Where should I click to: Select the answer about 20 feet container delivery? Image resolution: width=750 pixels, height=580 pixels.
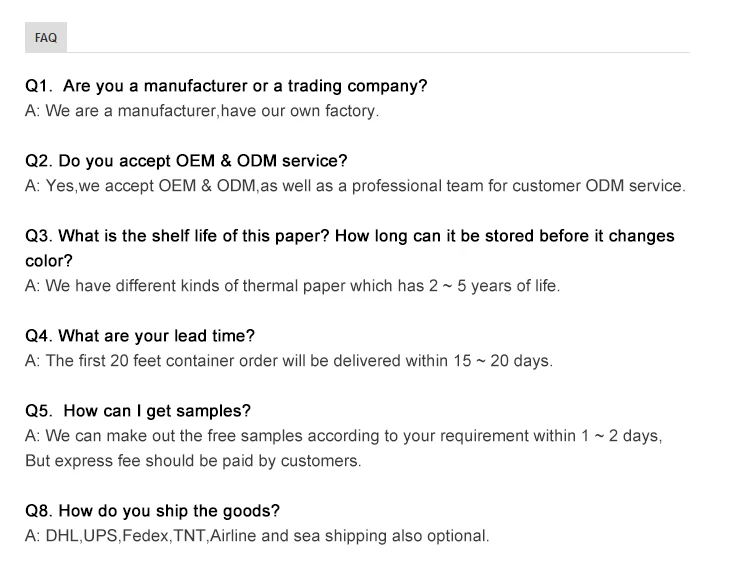point(288,361)
